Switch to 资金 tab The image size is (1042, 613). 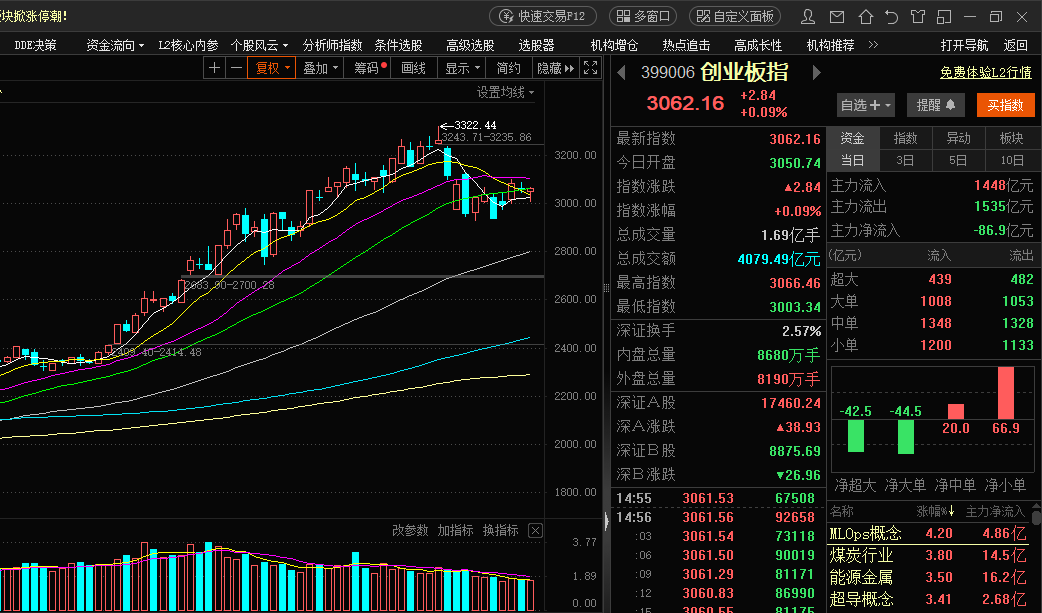853,138
